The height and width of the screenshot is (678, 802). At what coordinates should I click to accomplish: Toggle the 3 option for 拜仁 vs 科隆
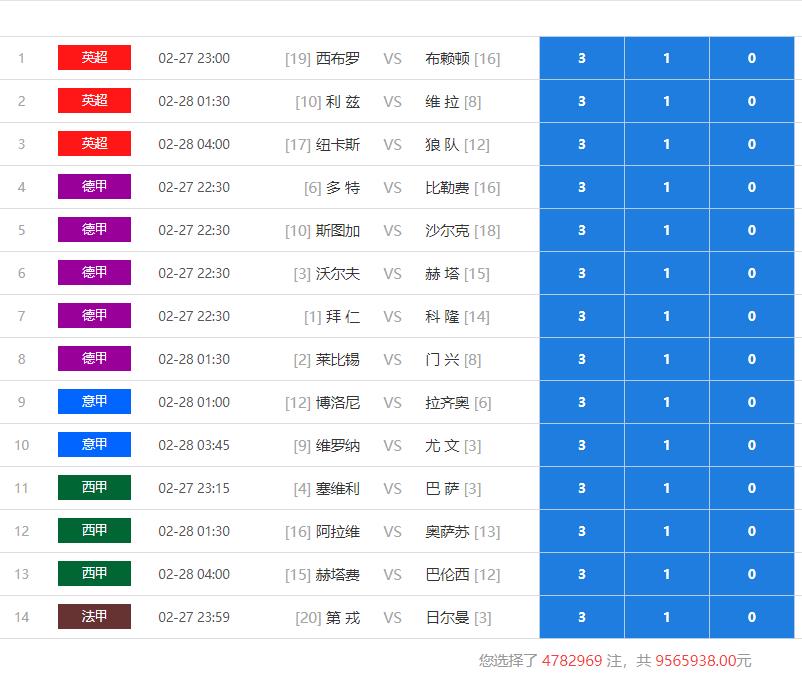click(582, 316)
